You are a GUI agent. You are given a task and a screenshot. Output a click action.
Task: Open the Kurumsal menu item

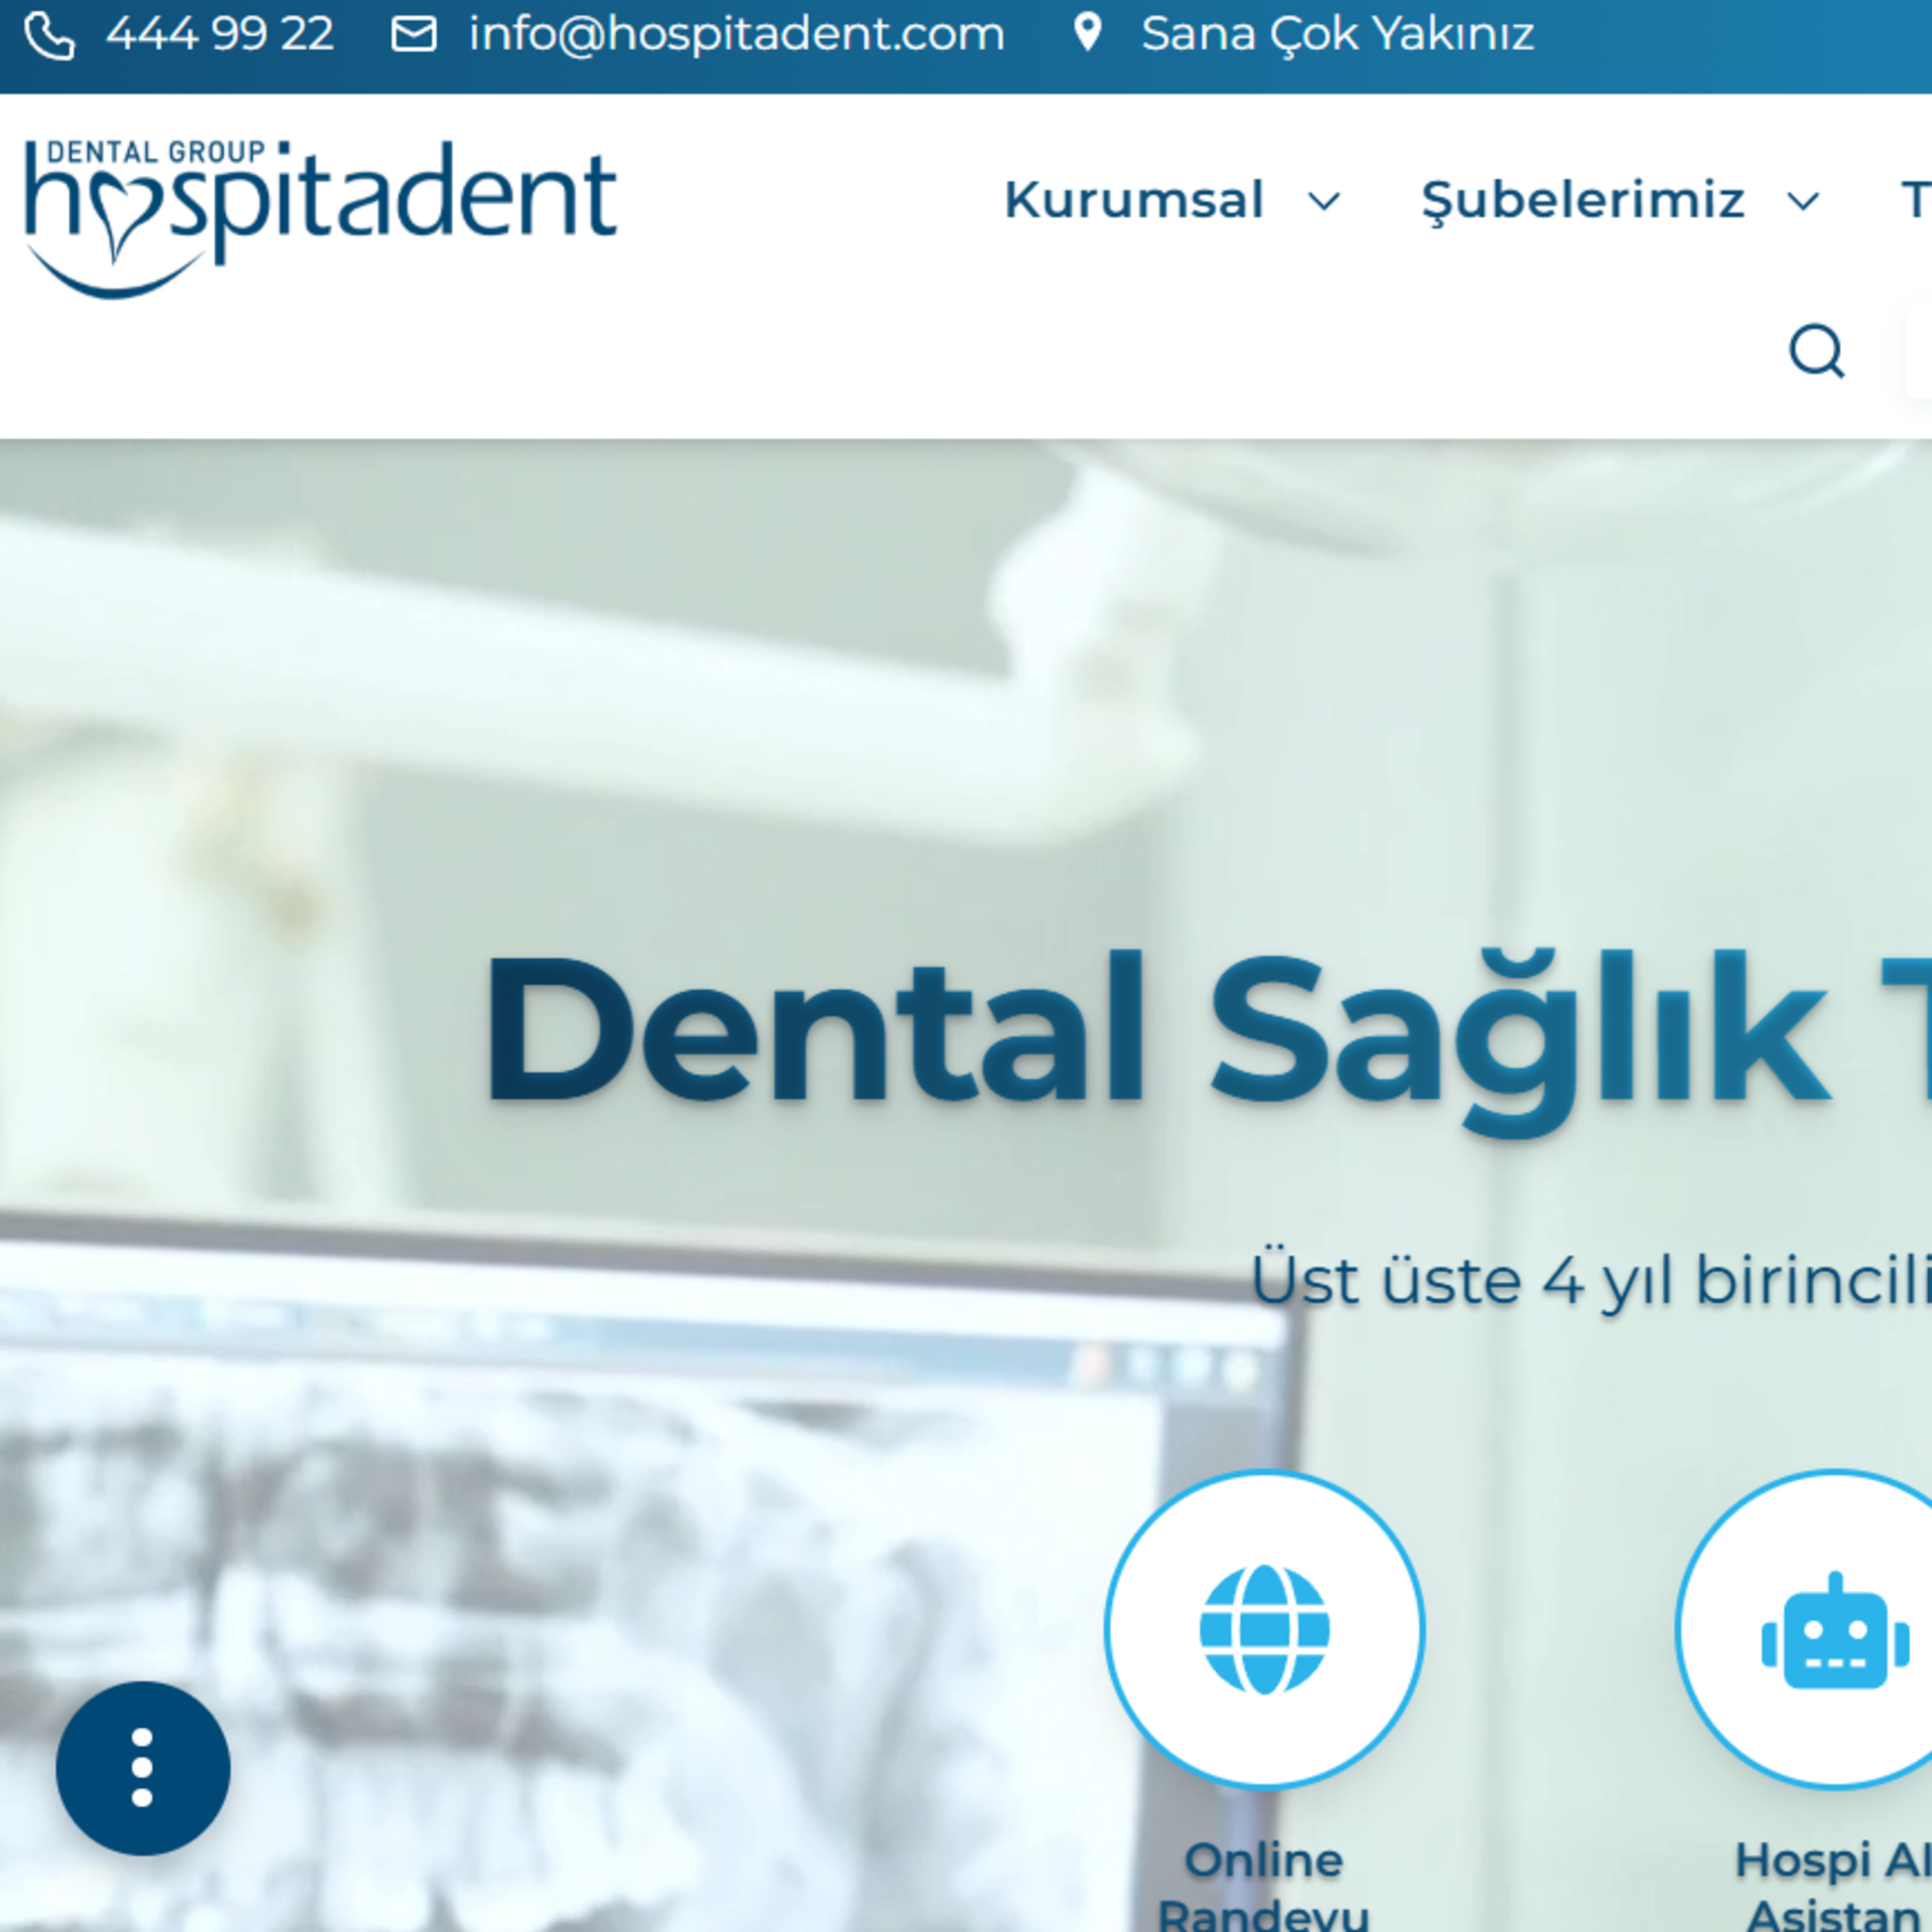click(x=1134, y=199)
